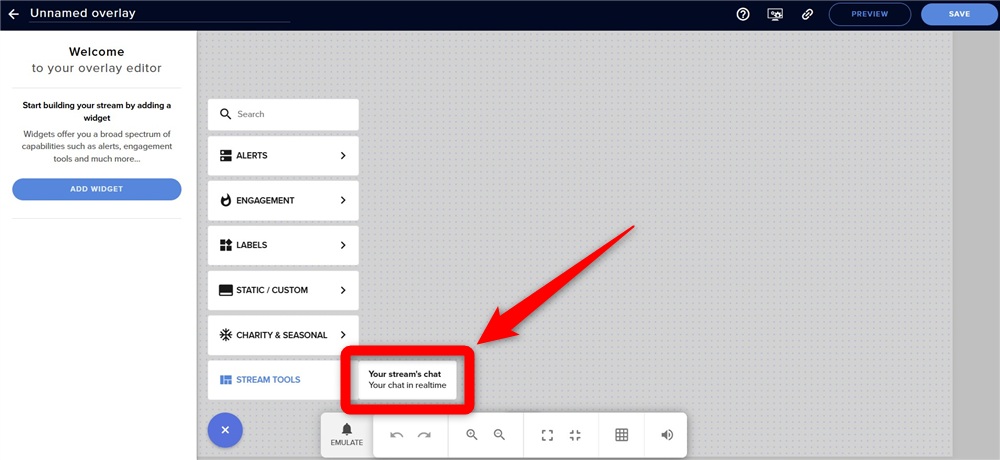Image resolution: width=1000 pixels, height=460 pixels.
Task: Click the shrink-to-fit collapse icon
Action: (575, 435)
